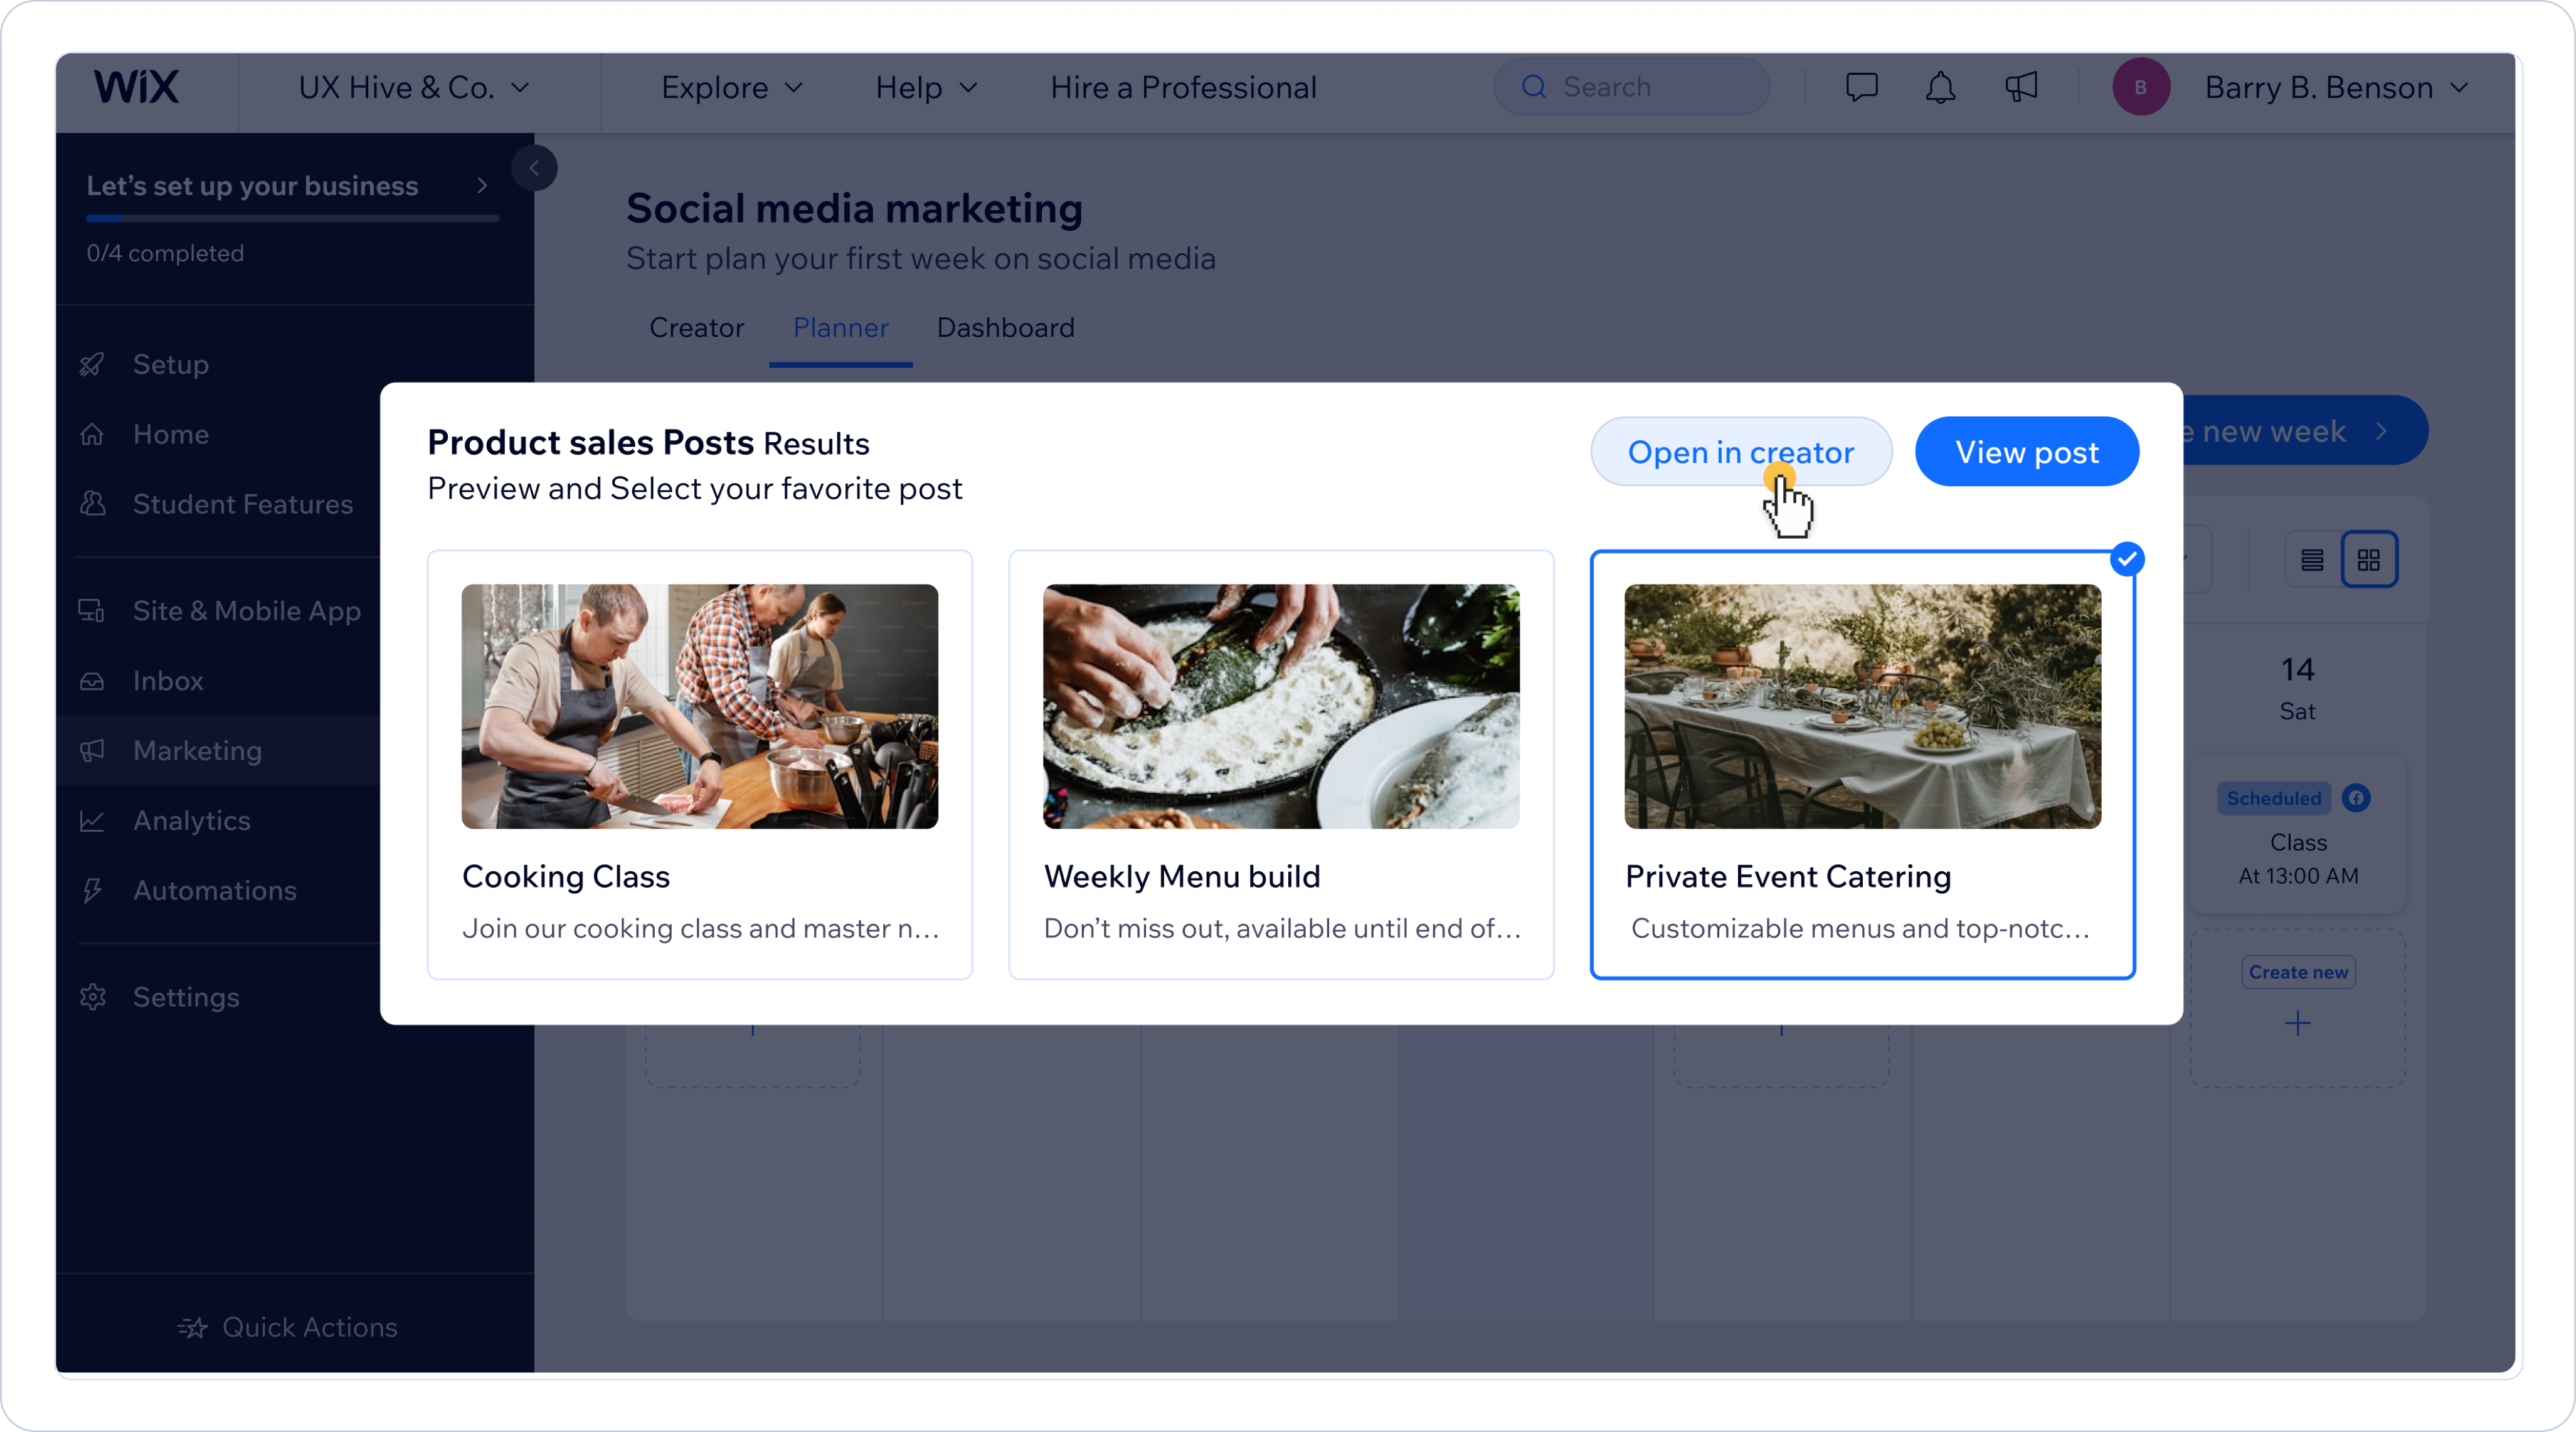The width and height of the screenshot is (2576, 1432).
Task: Switch to the Creator tab
Action: tap(696, 328)
